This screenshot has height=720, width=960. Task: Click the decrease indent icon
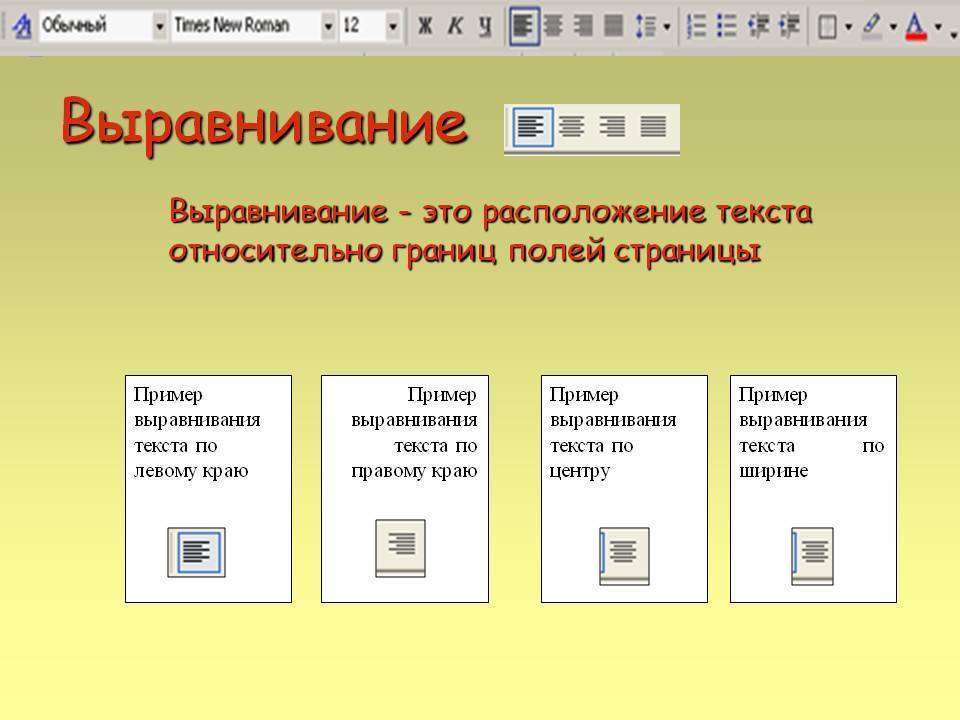tap(759, 26)
